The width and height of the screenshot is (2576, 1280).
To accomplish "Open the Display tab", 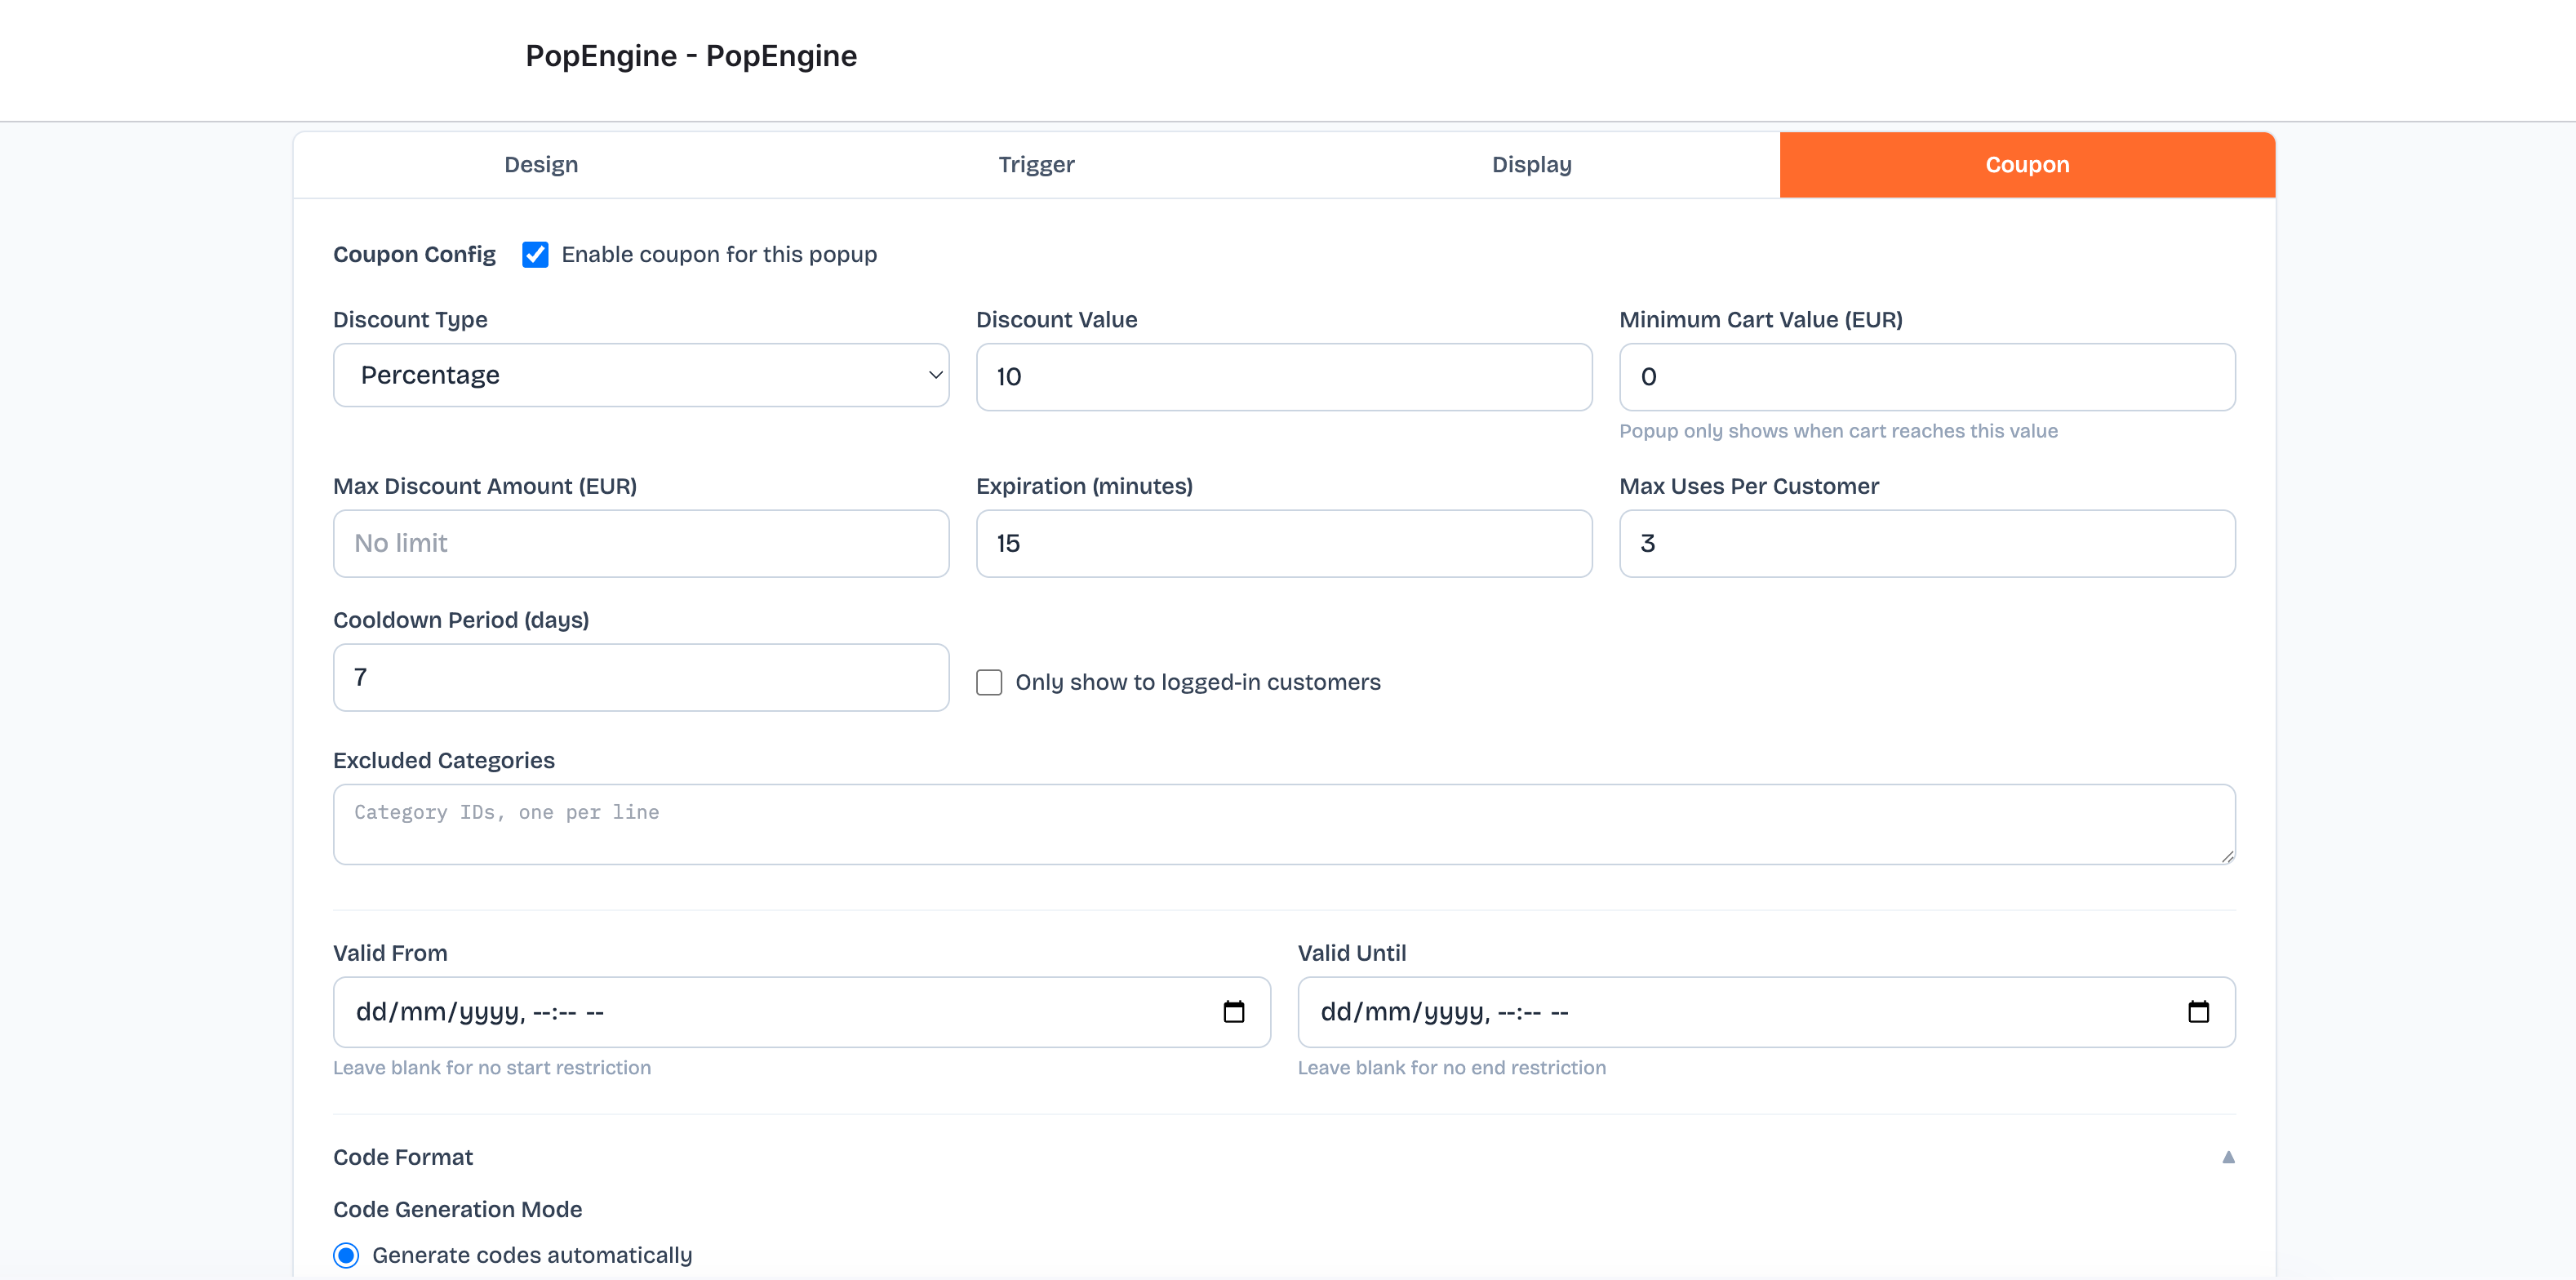I will point(1531,165).
